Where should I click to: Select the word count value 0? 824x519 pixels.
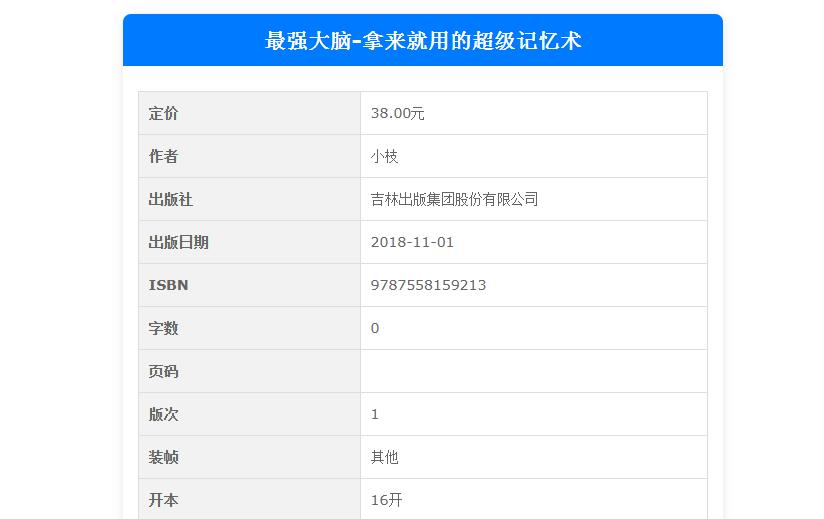click(x=375, y=329)
